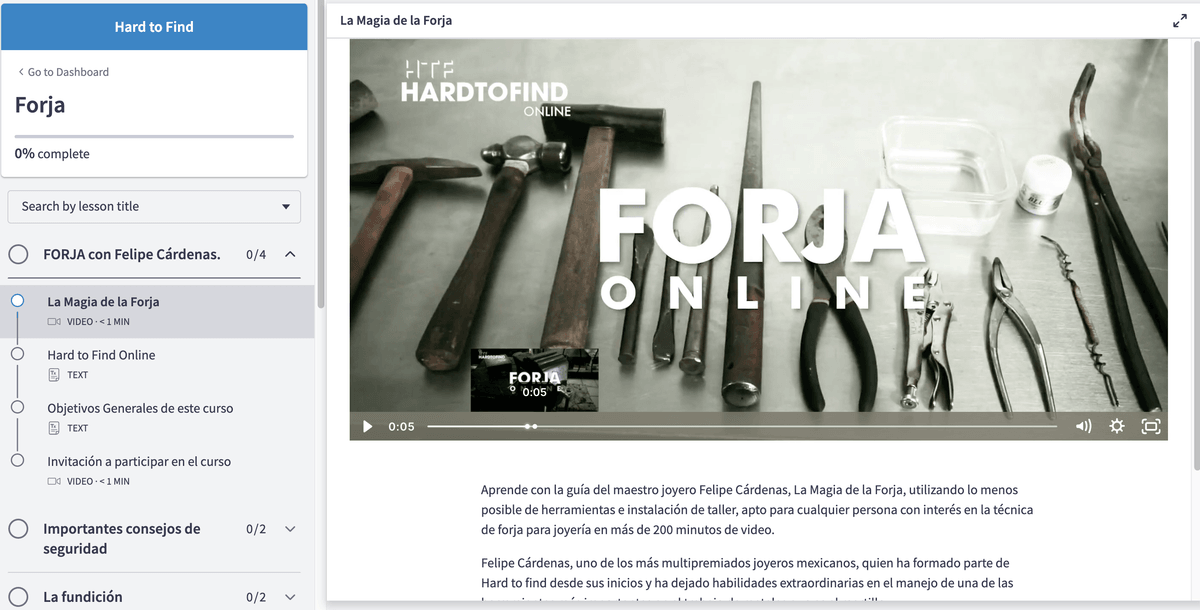This screenshot has height=610, width=1200.
Task: Toggle FORJA con Felipe Cárdenas chapter circle
Action: click(18, 254)
